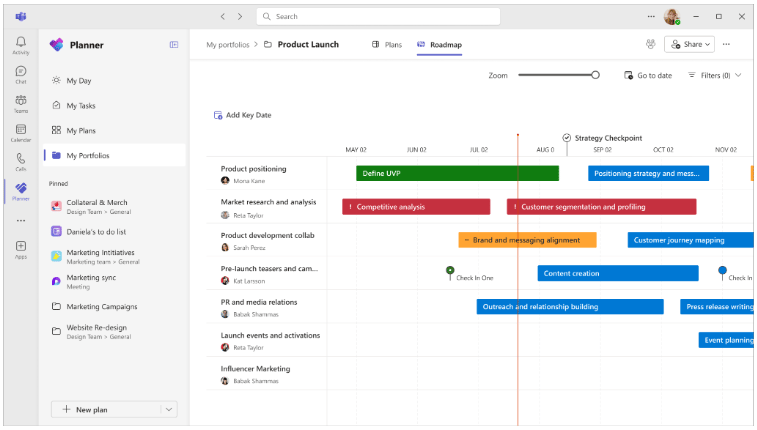Click the blue Check In milestone marker

[722, 273]
